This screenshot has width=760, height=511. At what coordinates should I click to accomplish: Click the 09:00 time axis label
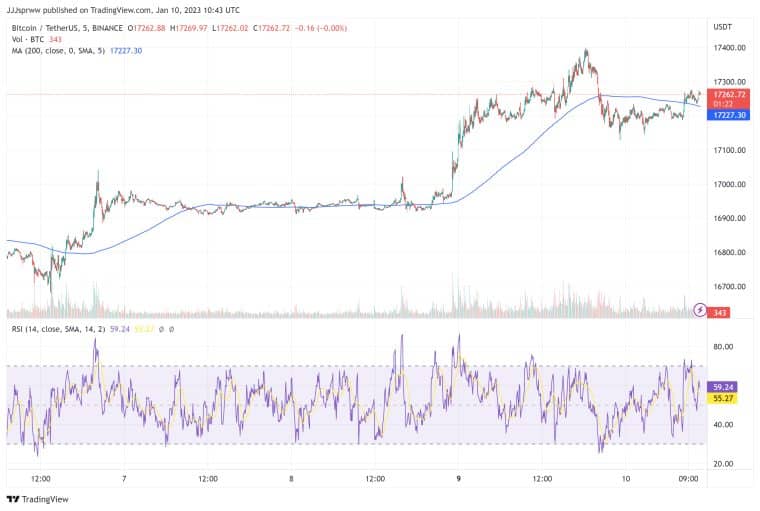click(x=688, y=479)
